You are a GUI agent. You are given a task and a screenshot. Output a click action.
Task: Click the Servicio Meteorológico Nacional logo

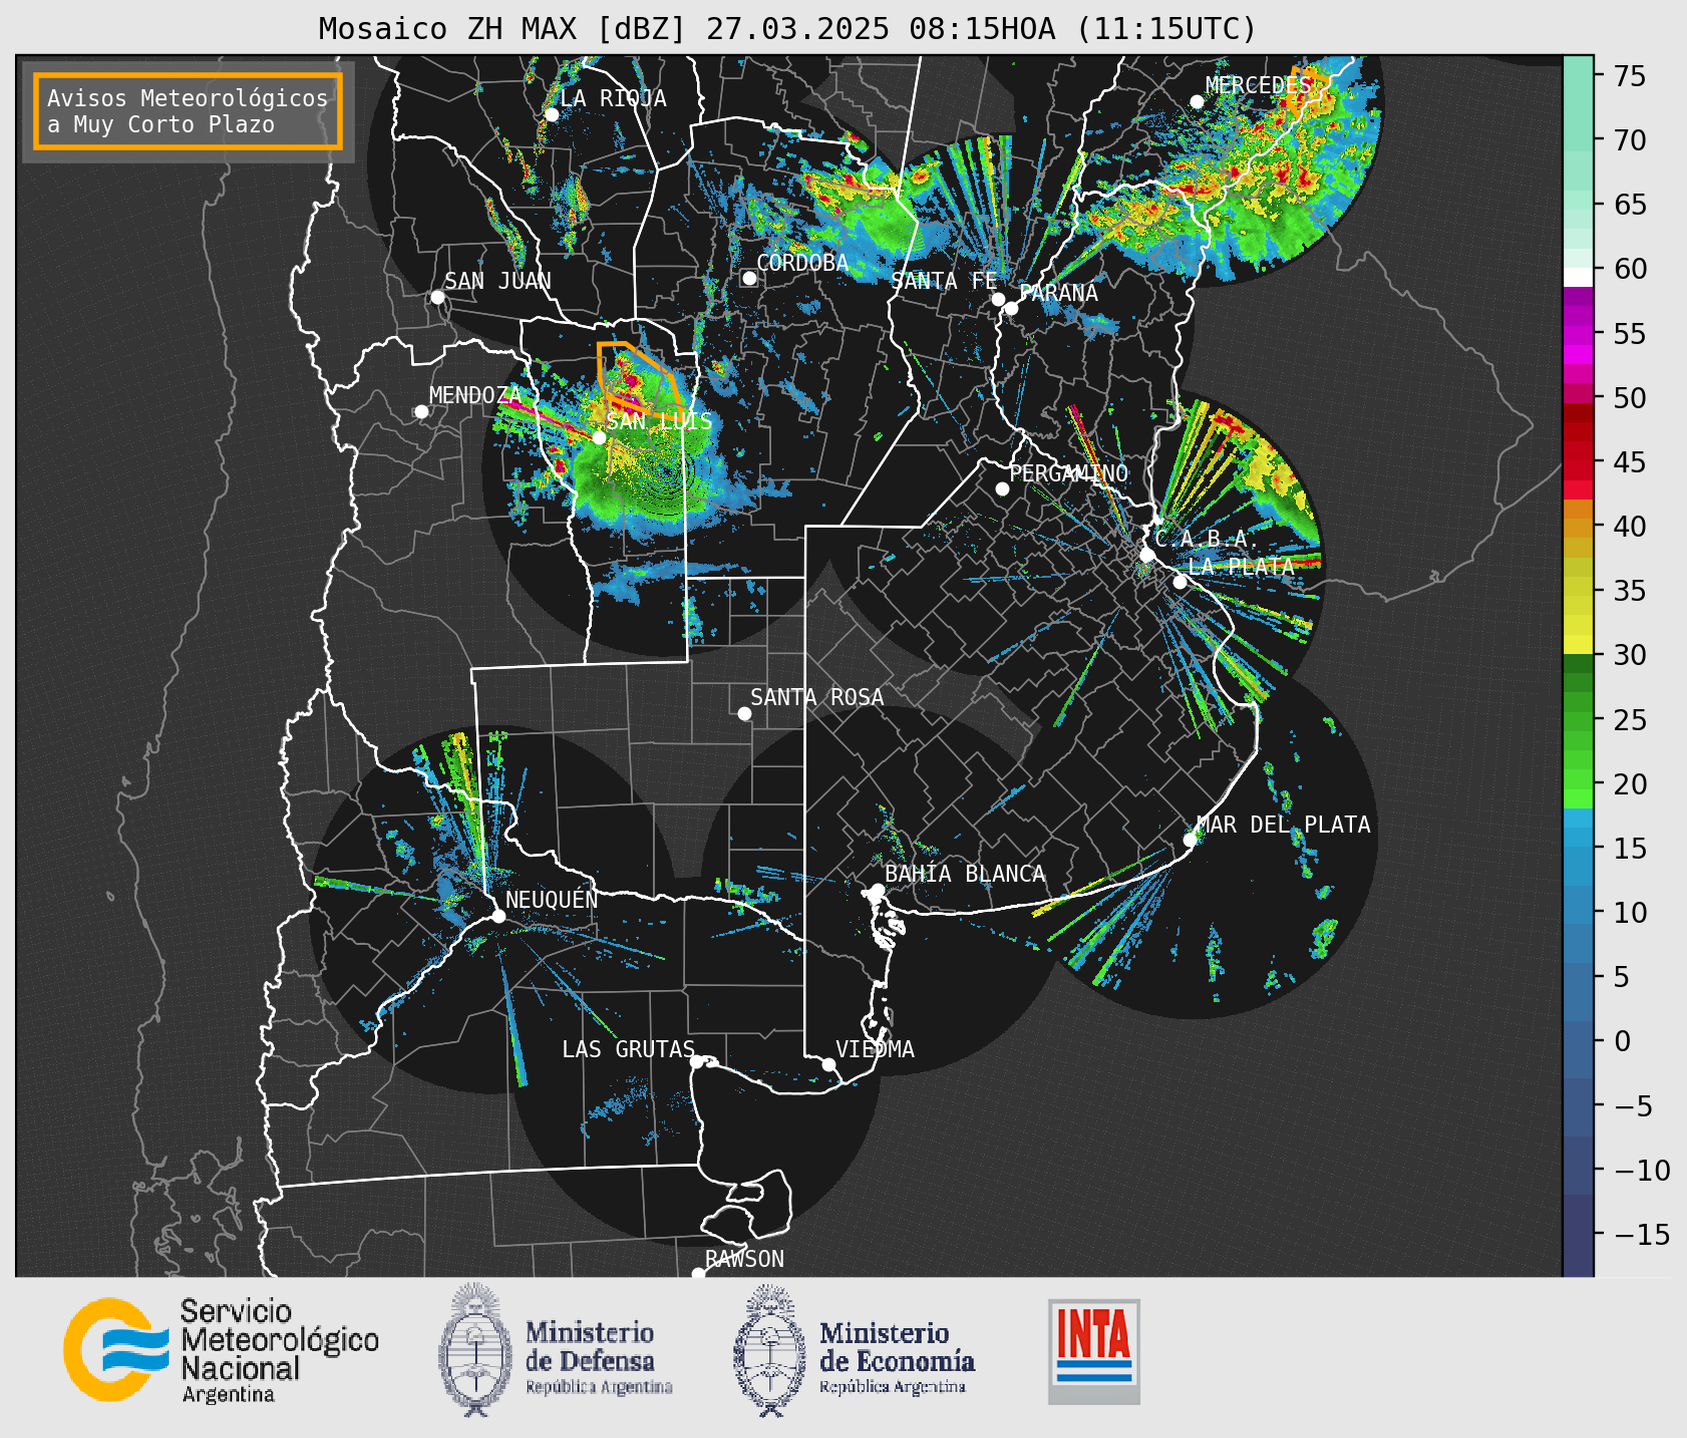tap(221, 1350)
